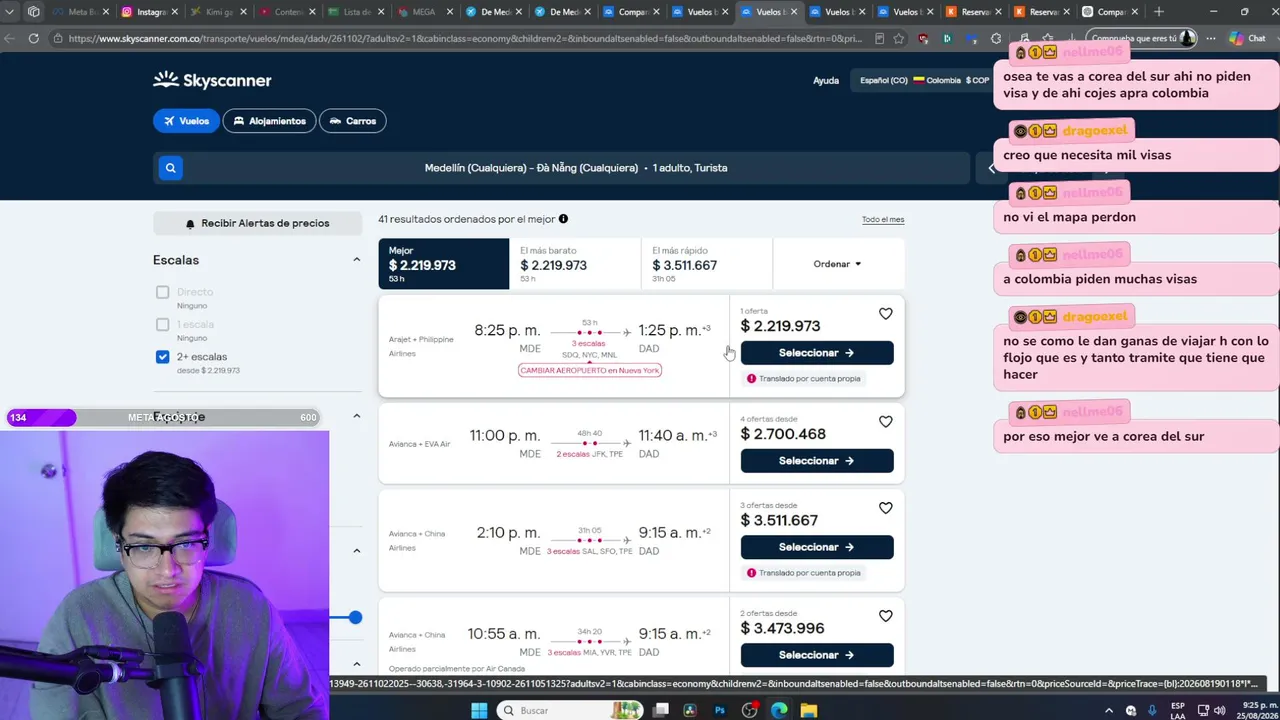Favorite the $2.700.468 Avianca + EVA Air flight
The width and height of the screenshot is (1280, 720).
click(885, 422)
